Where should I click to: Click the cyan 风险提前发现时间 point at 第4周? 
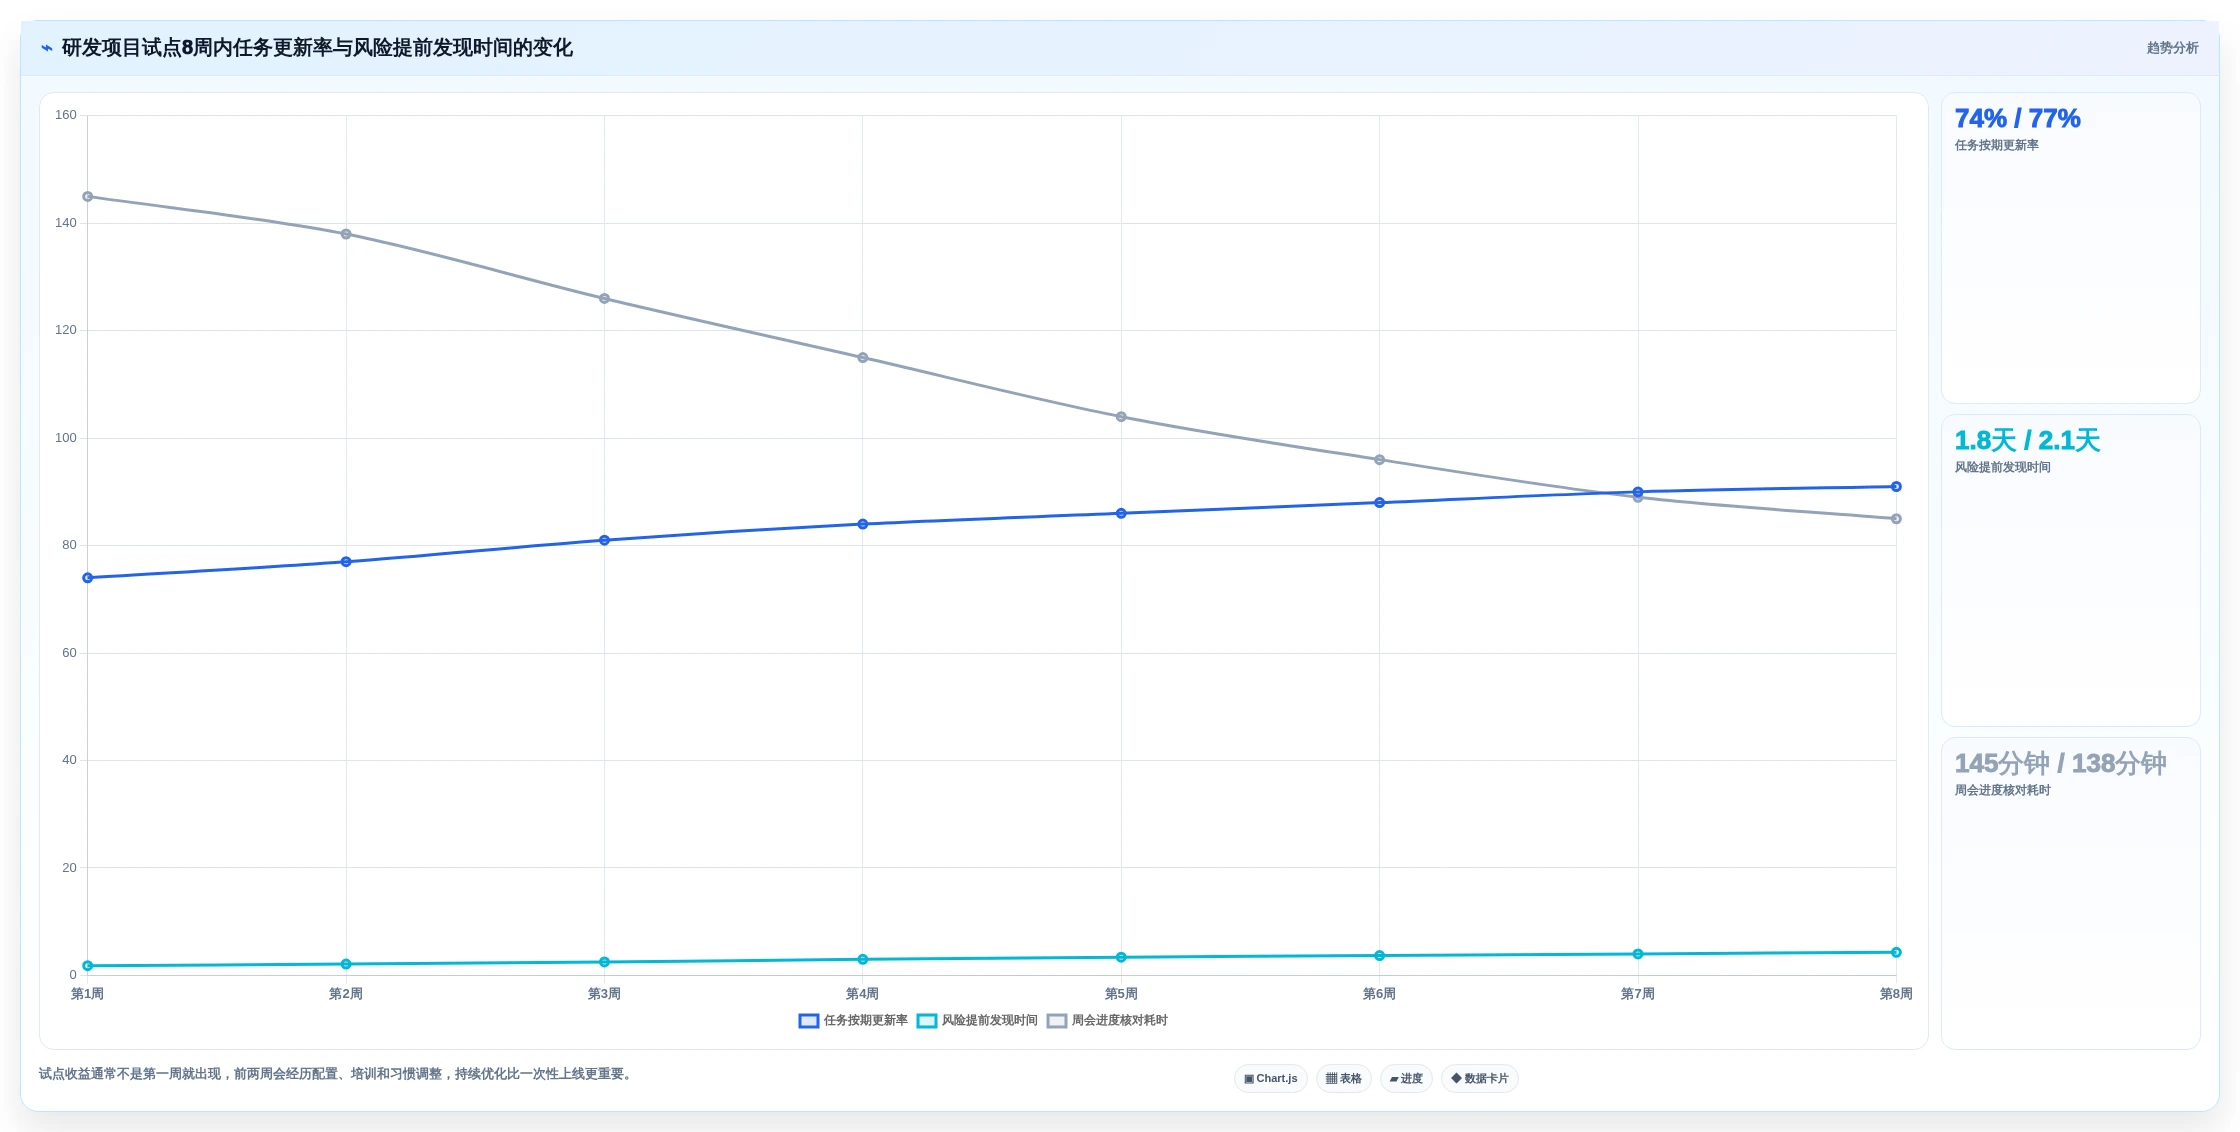pyautogui.click(x=863, y=960)
